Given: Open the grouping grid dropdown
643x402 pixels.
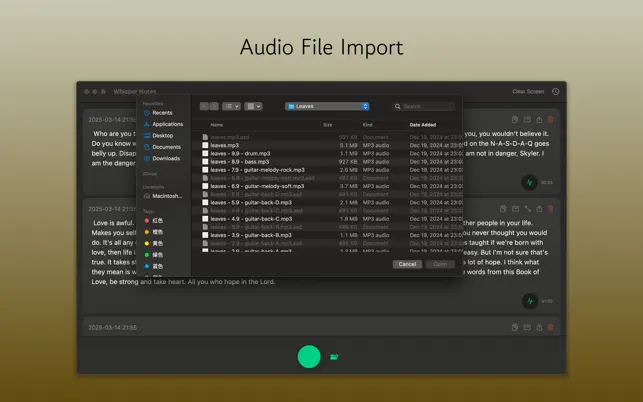Looking at the screenshot, I should click(x=254, y=106).
